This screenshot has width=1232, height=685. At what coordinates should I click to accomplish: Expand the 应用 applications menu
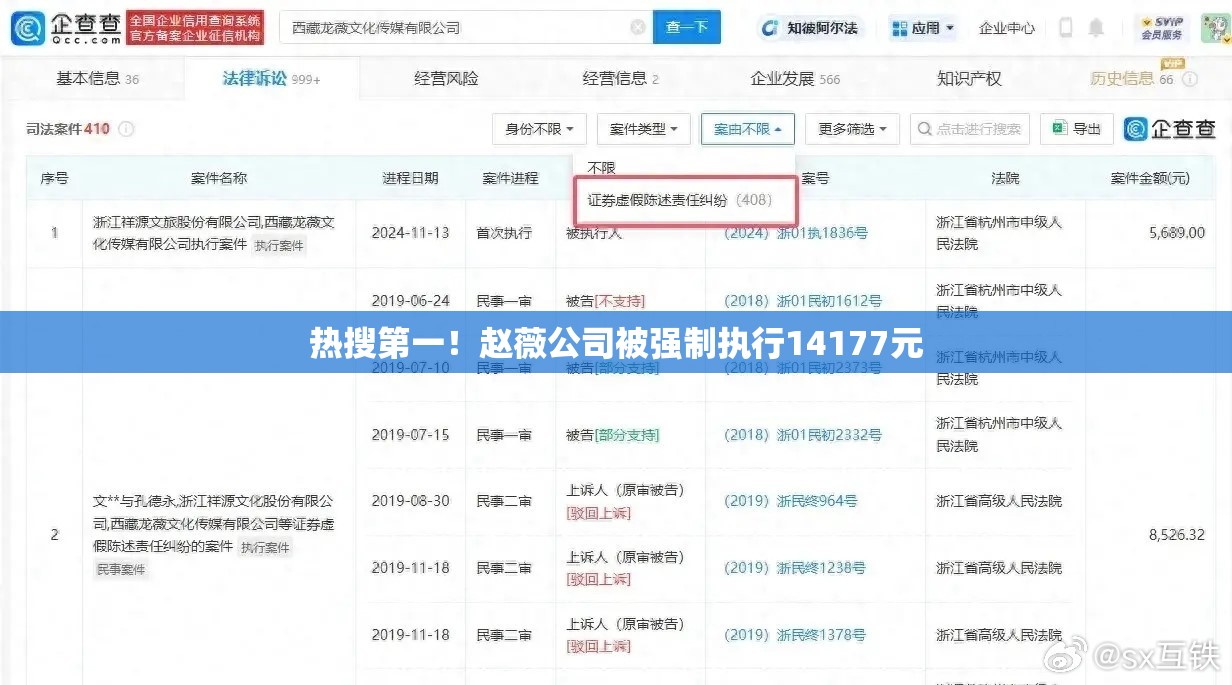[922, 28]
